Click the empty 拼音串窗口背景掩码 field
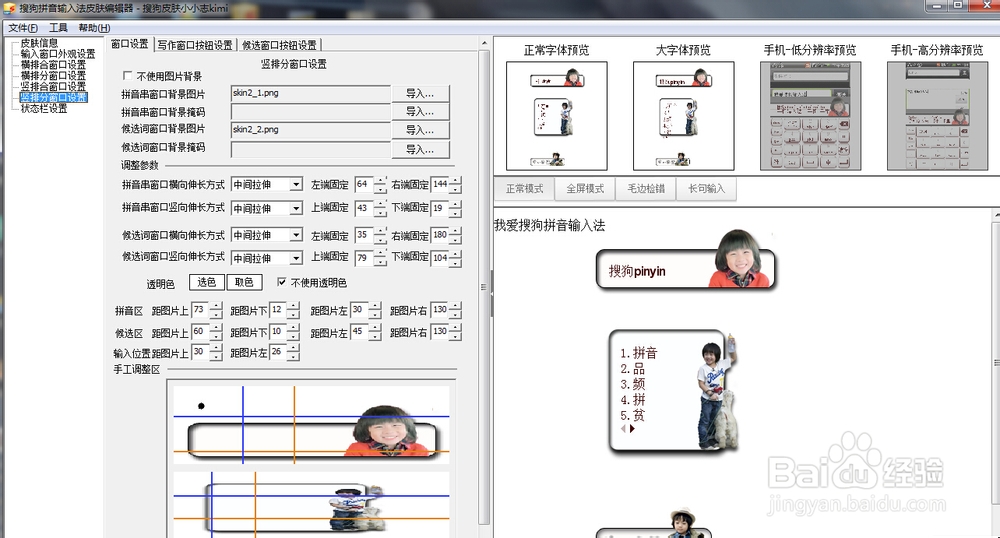 (311, 112)
